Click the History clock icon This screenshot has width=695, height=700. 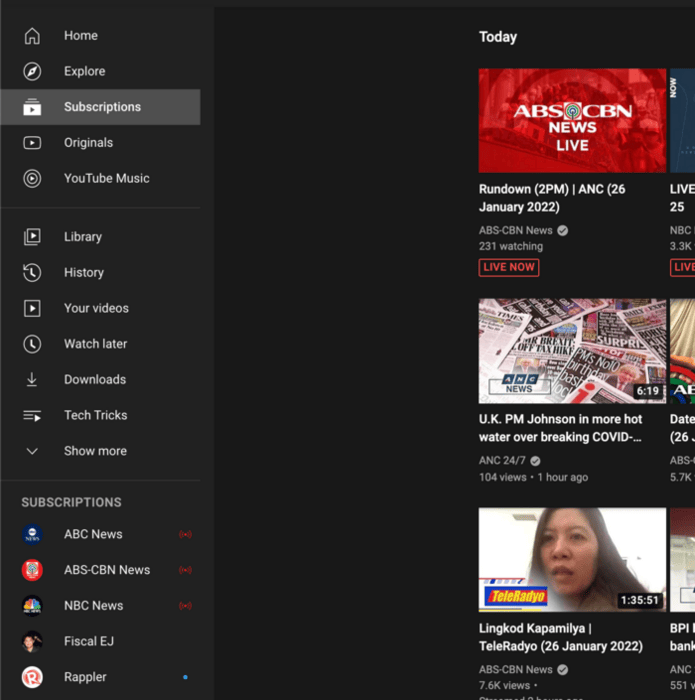tap(32, 272)
